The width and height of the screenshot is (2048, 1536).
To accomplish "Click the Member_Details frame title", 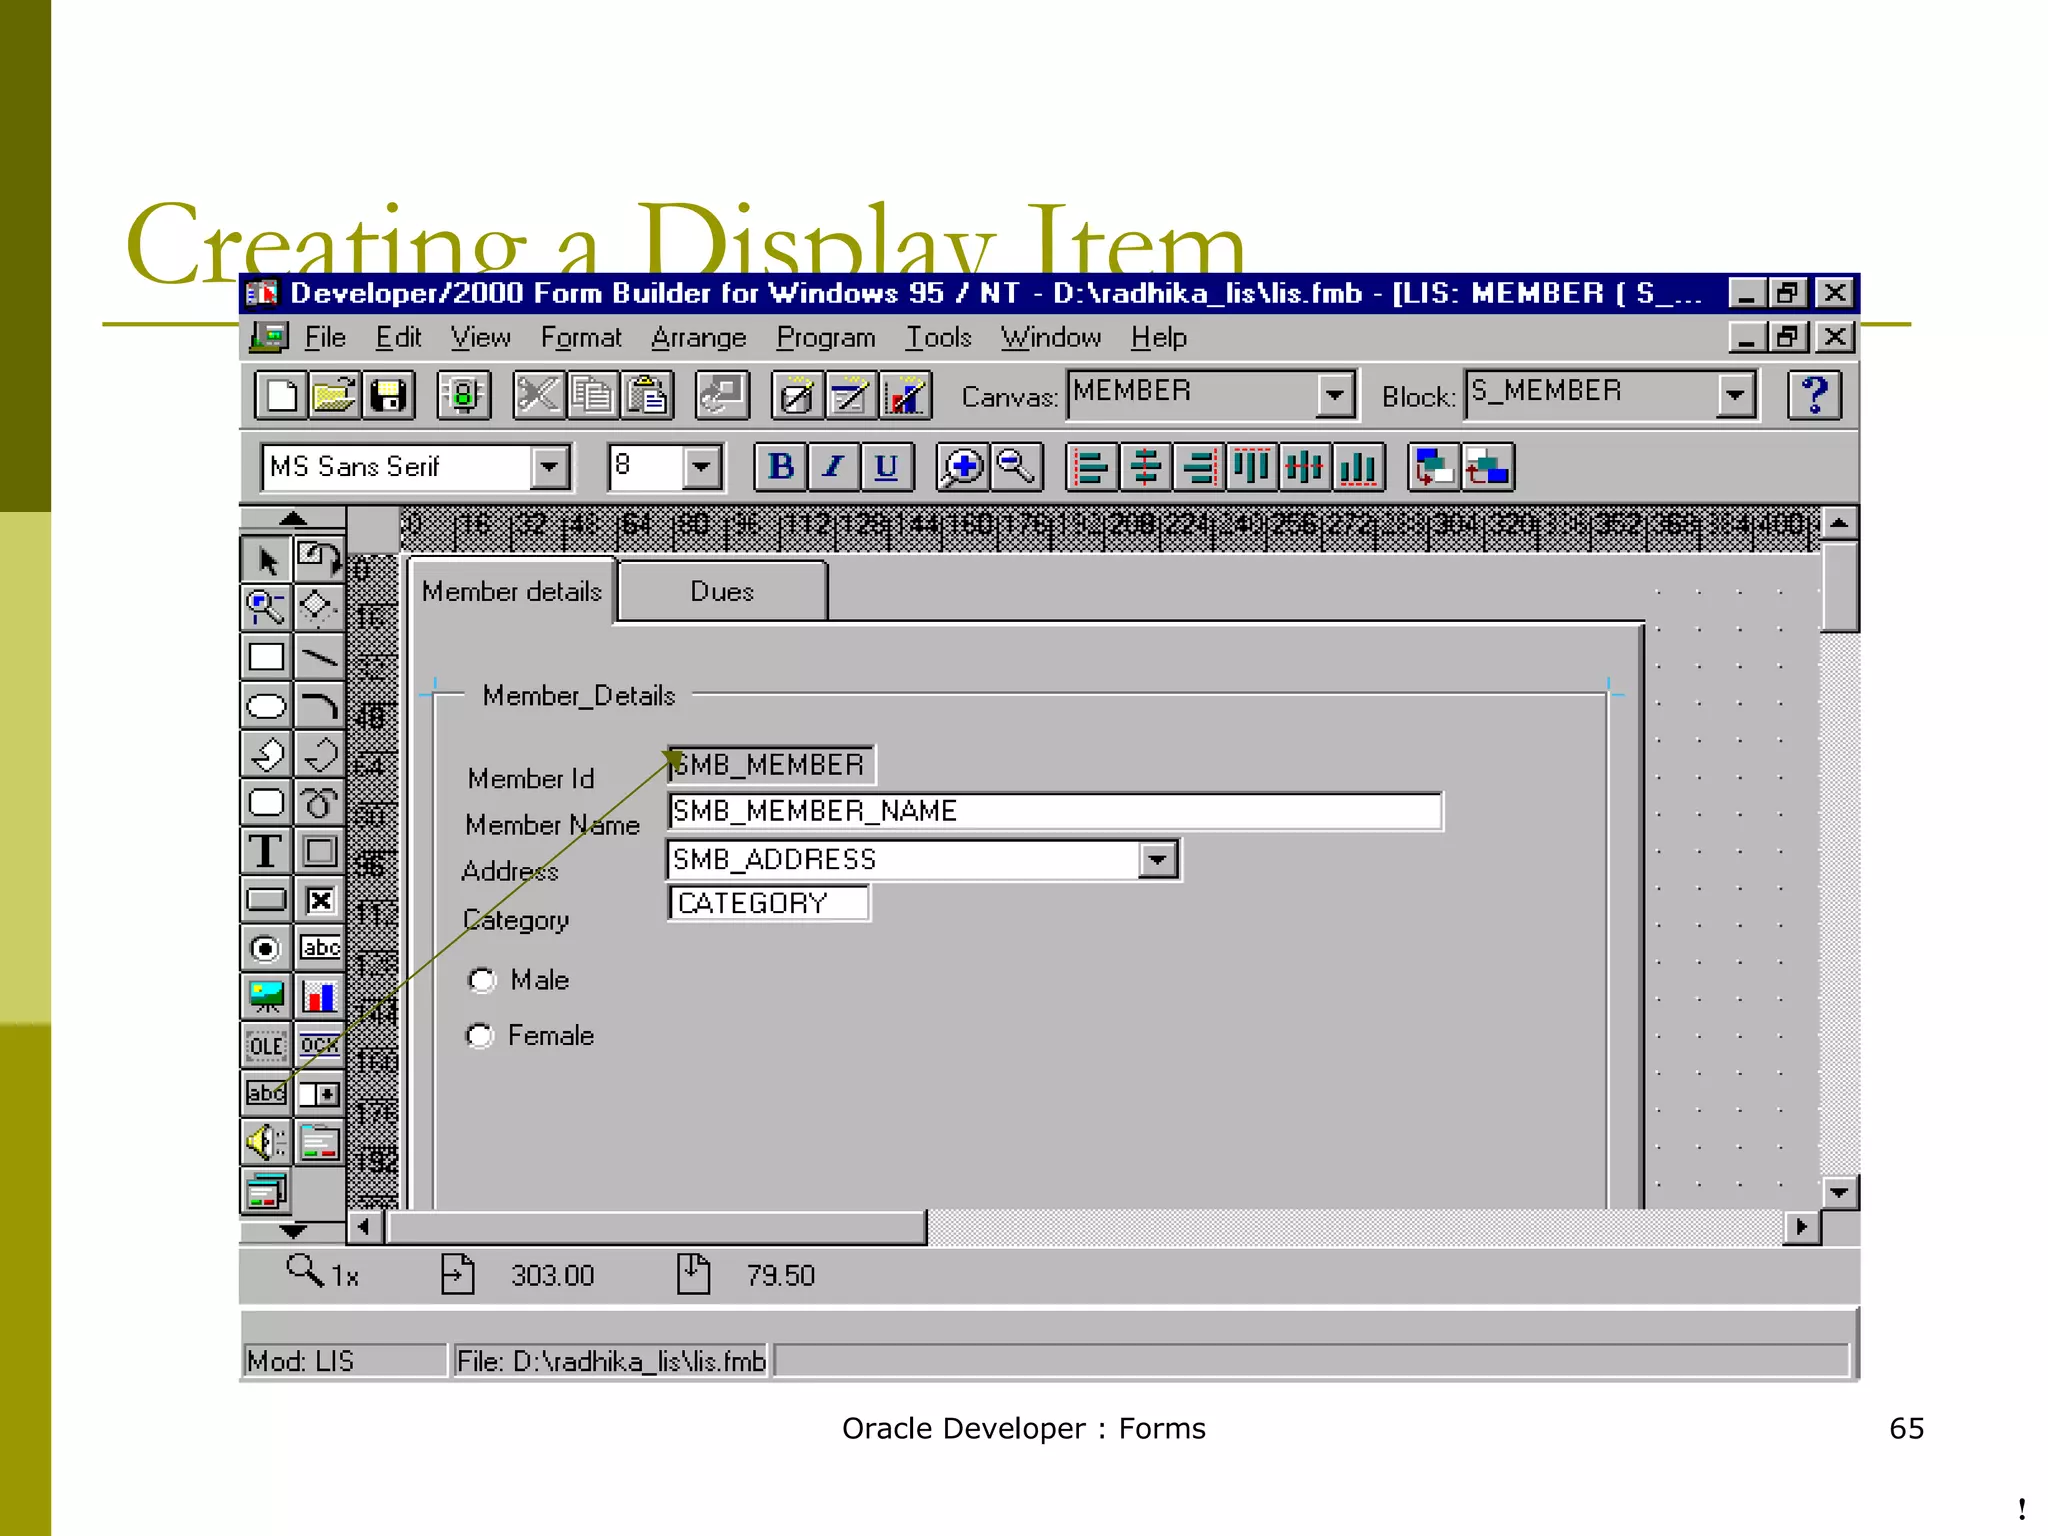I will [x=579, y=696].
